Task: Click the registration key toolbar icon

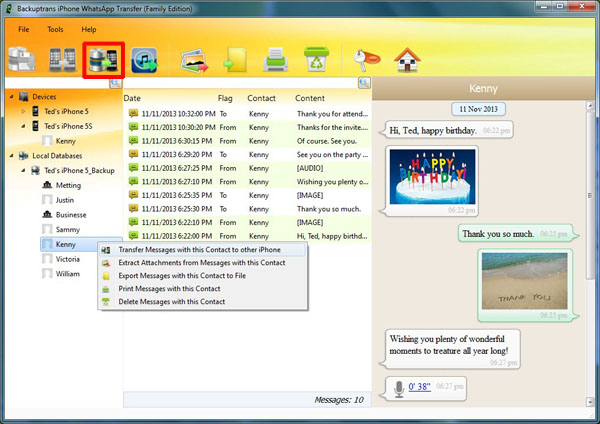Action: [x=366, y=60]
